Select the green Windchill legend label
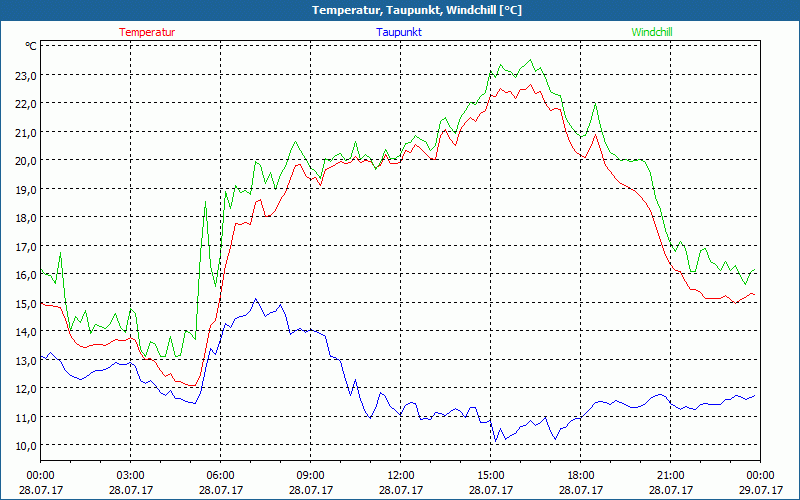Image resolution: width=800 pixels, height=500 pixels. click(652, 32)
